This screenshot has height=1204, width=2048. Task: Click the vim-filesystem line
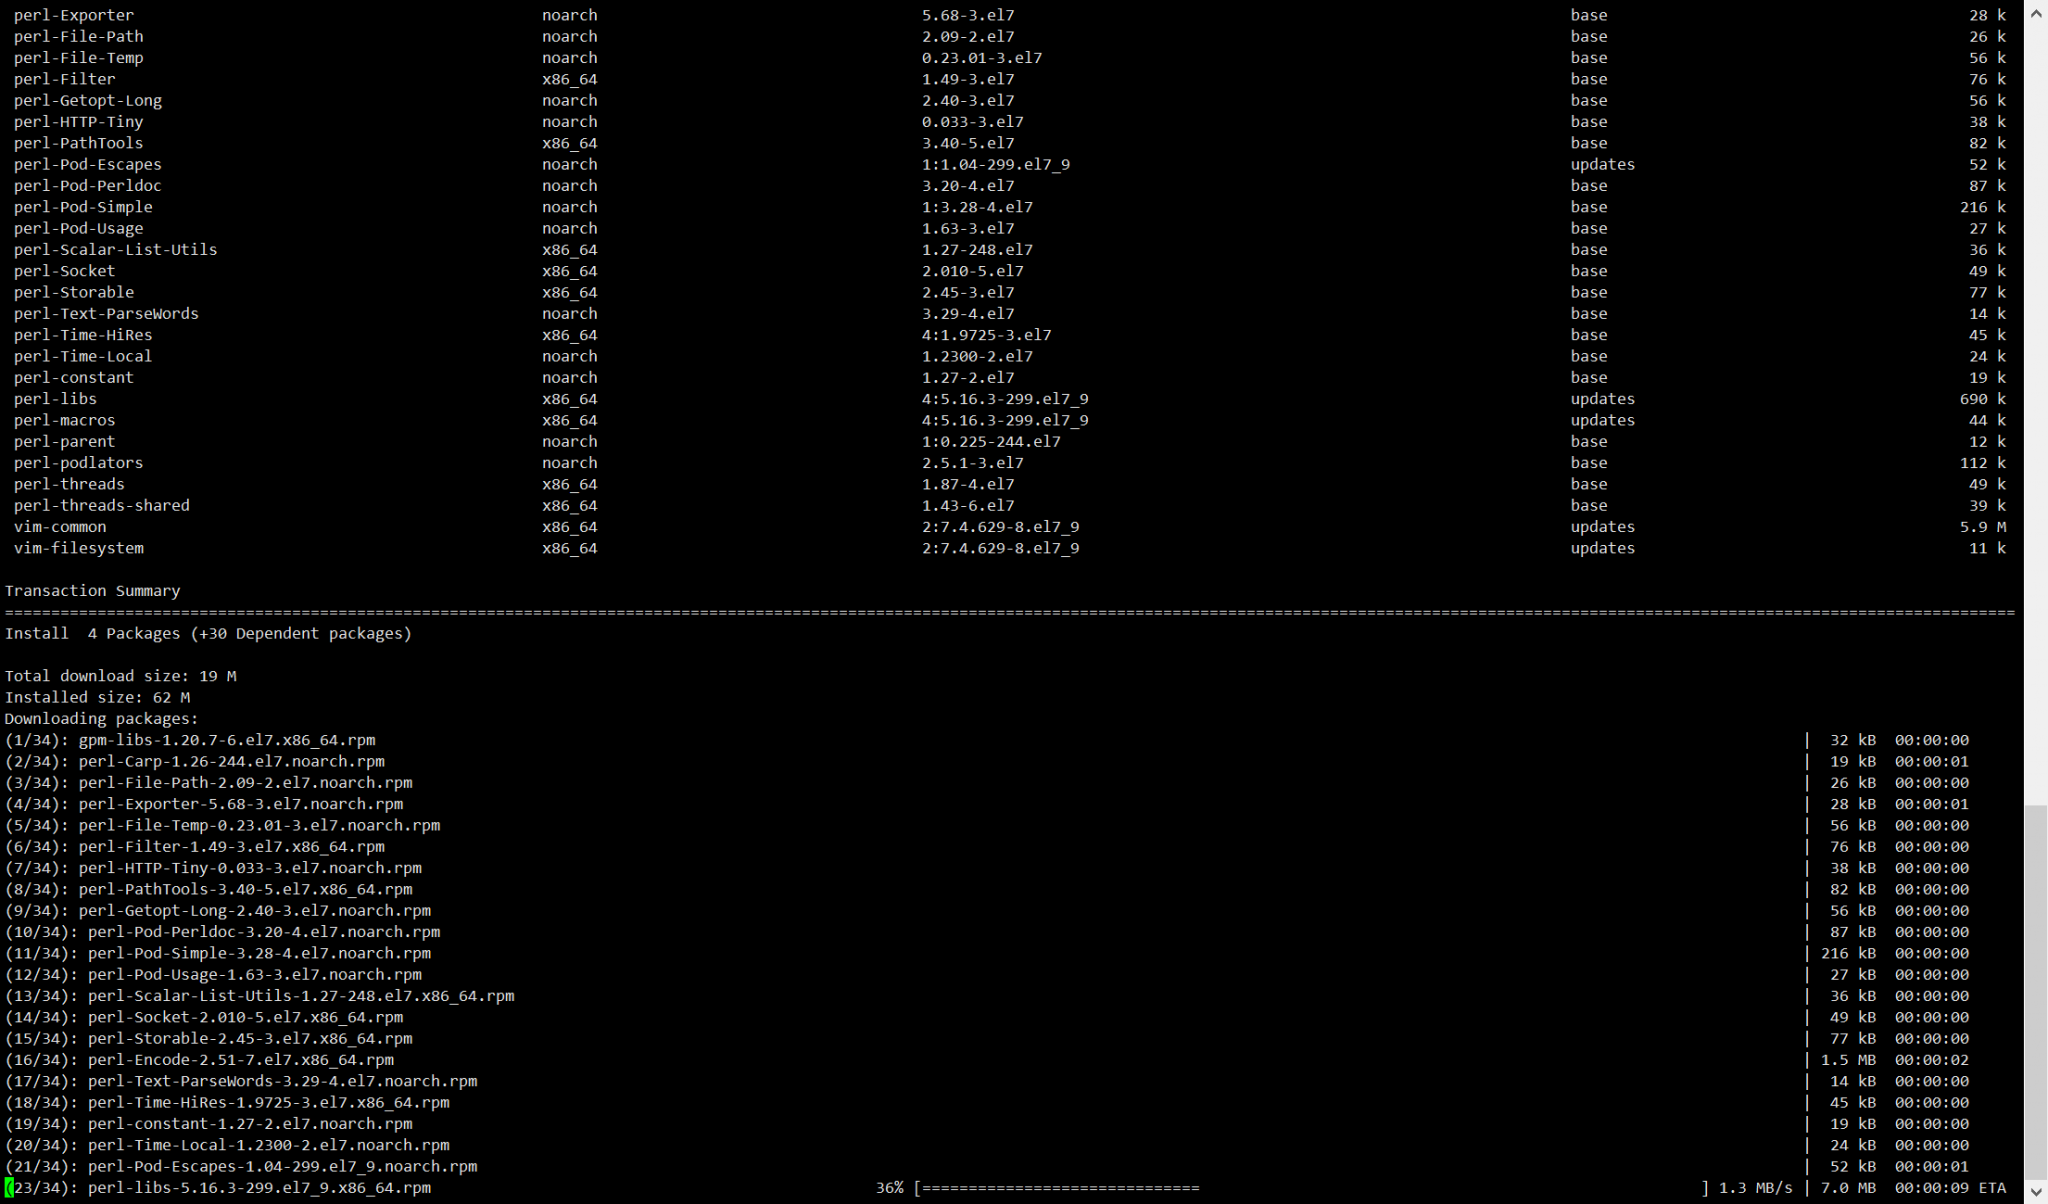79,547
